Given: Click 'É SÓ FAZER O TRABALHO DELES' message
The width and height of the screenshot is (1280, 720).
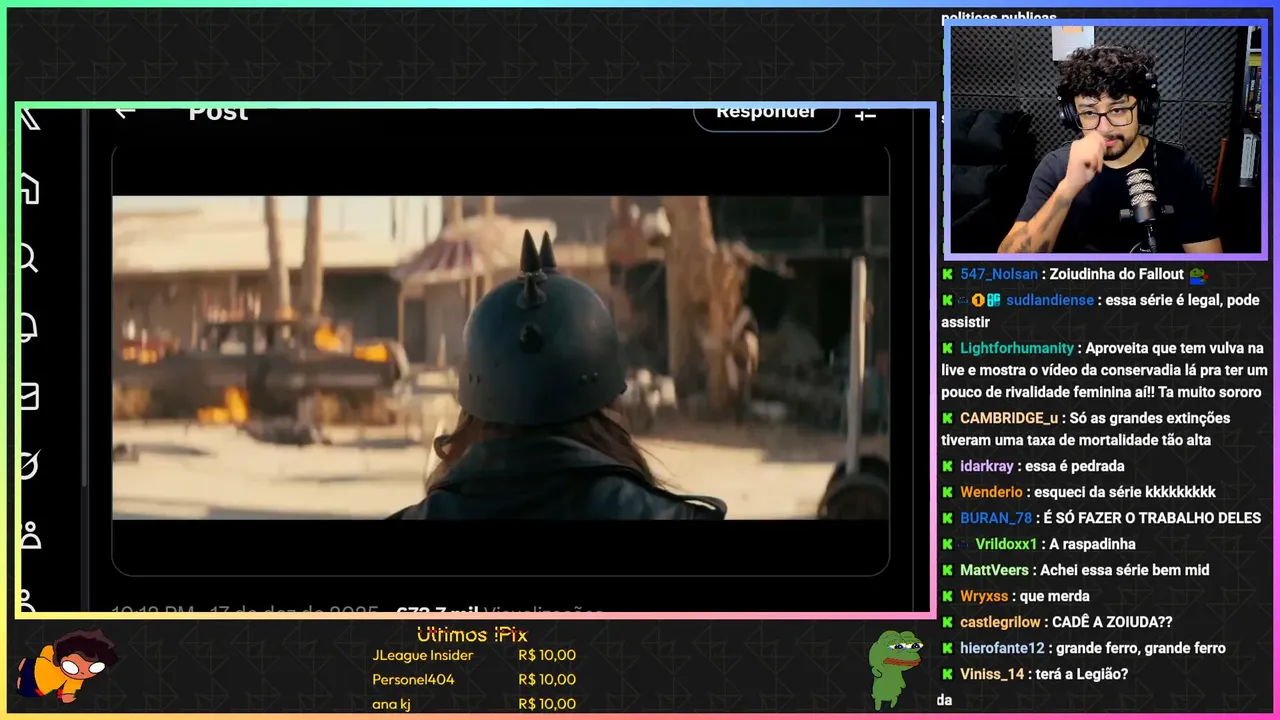Looking at the screenshot, I should pos(1152,518).
